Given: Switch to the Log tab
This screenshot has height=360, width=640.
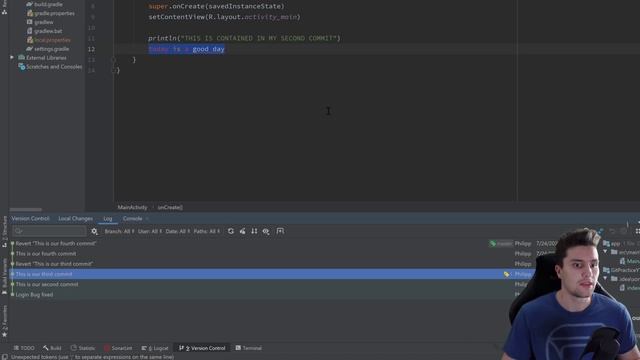Looking at the screenshot, I should point(108,219).
